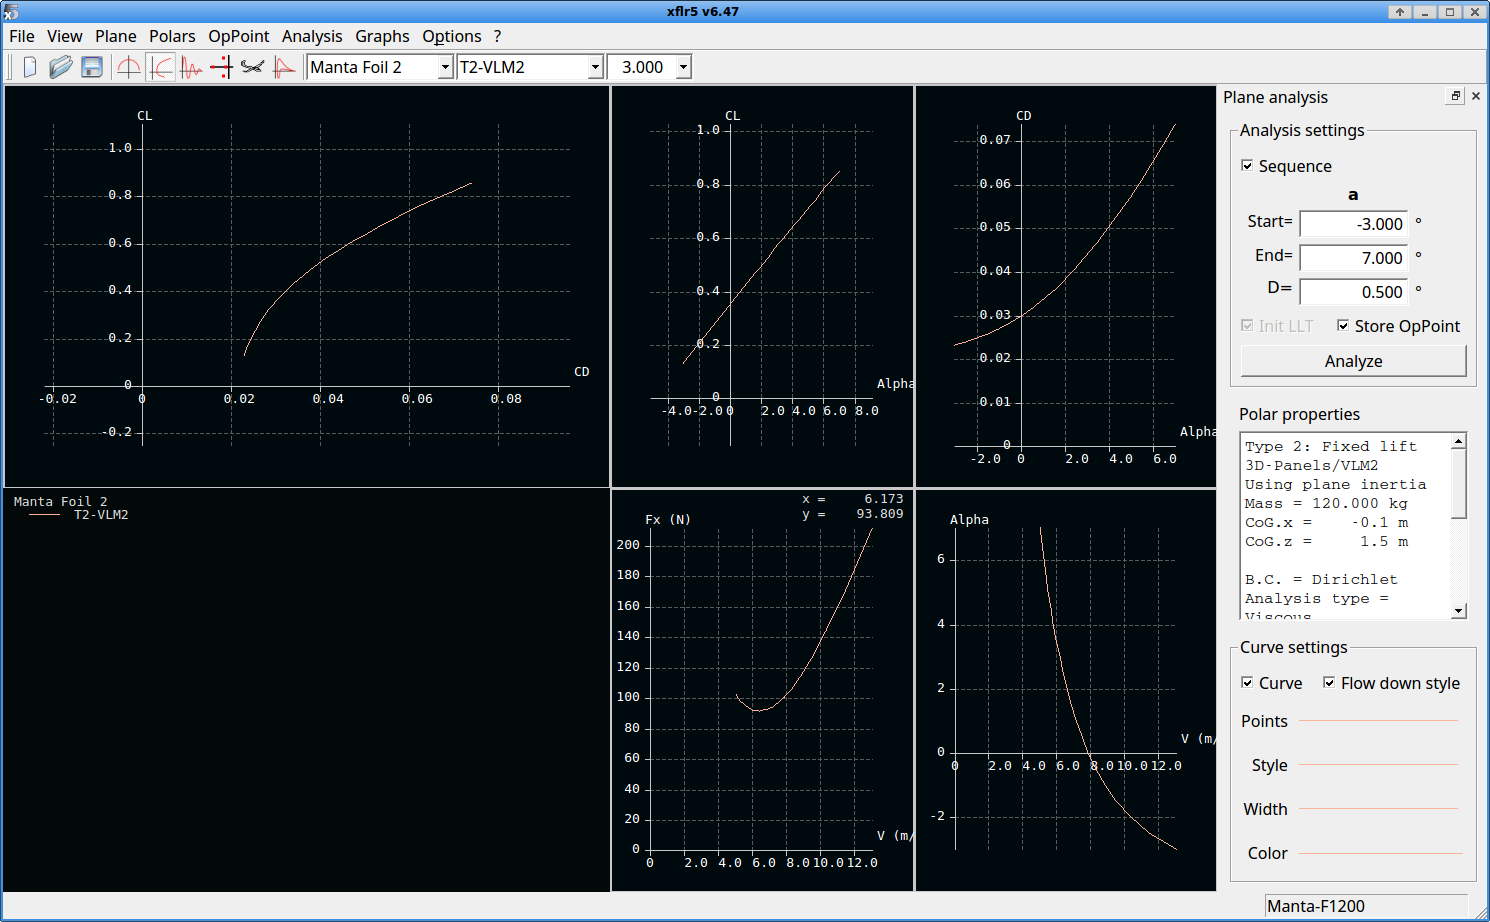Image resolution: width=1490 pixels, height=922 pixels.
Task: Open the Cp distribution view icon
Action: coord(284,67)
